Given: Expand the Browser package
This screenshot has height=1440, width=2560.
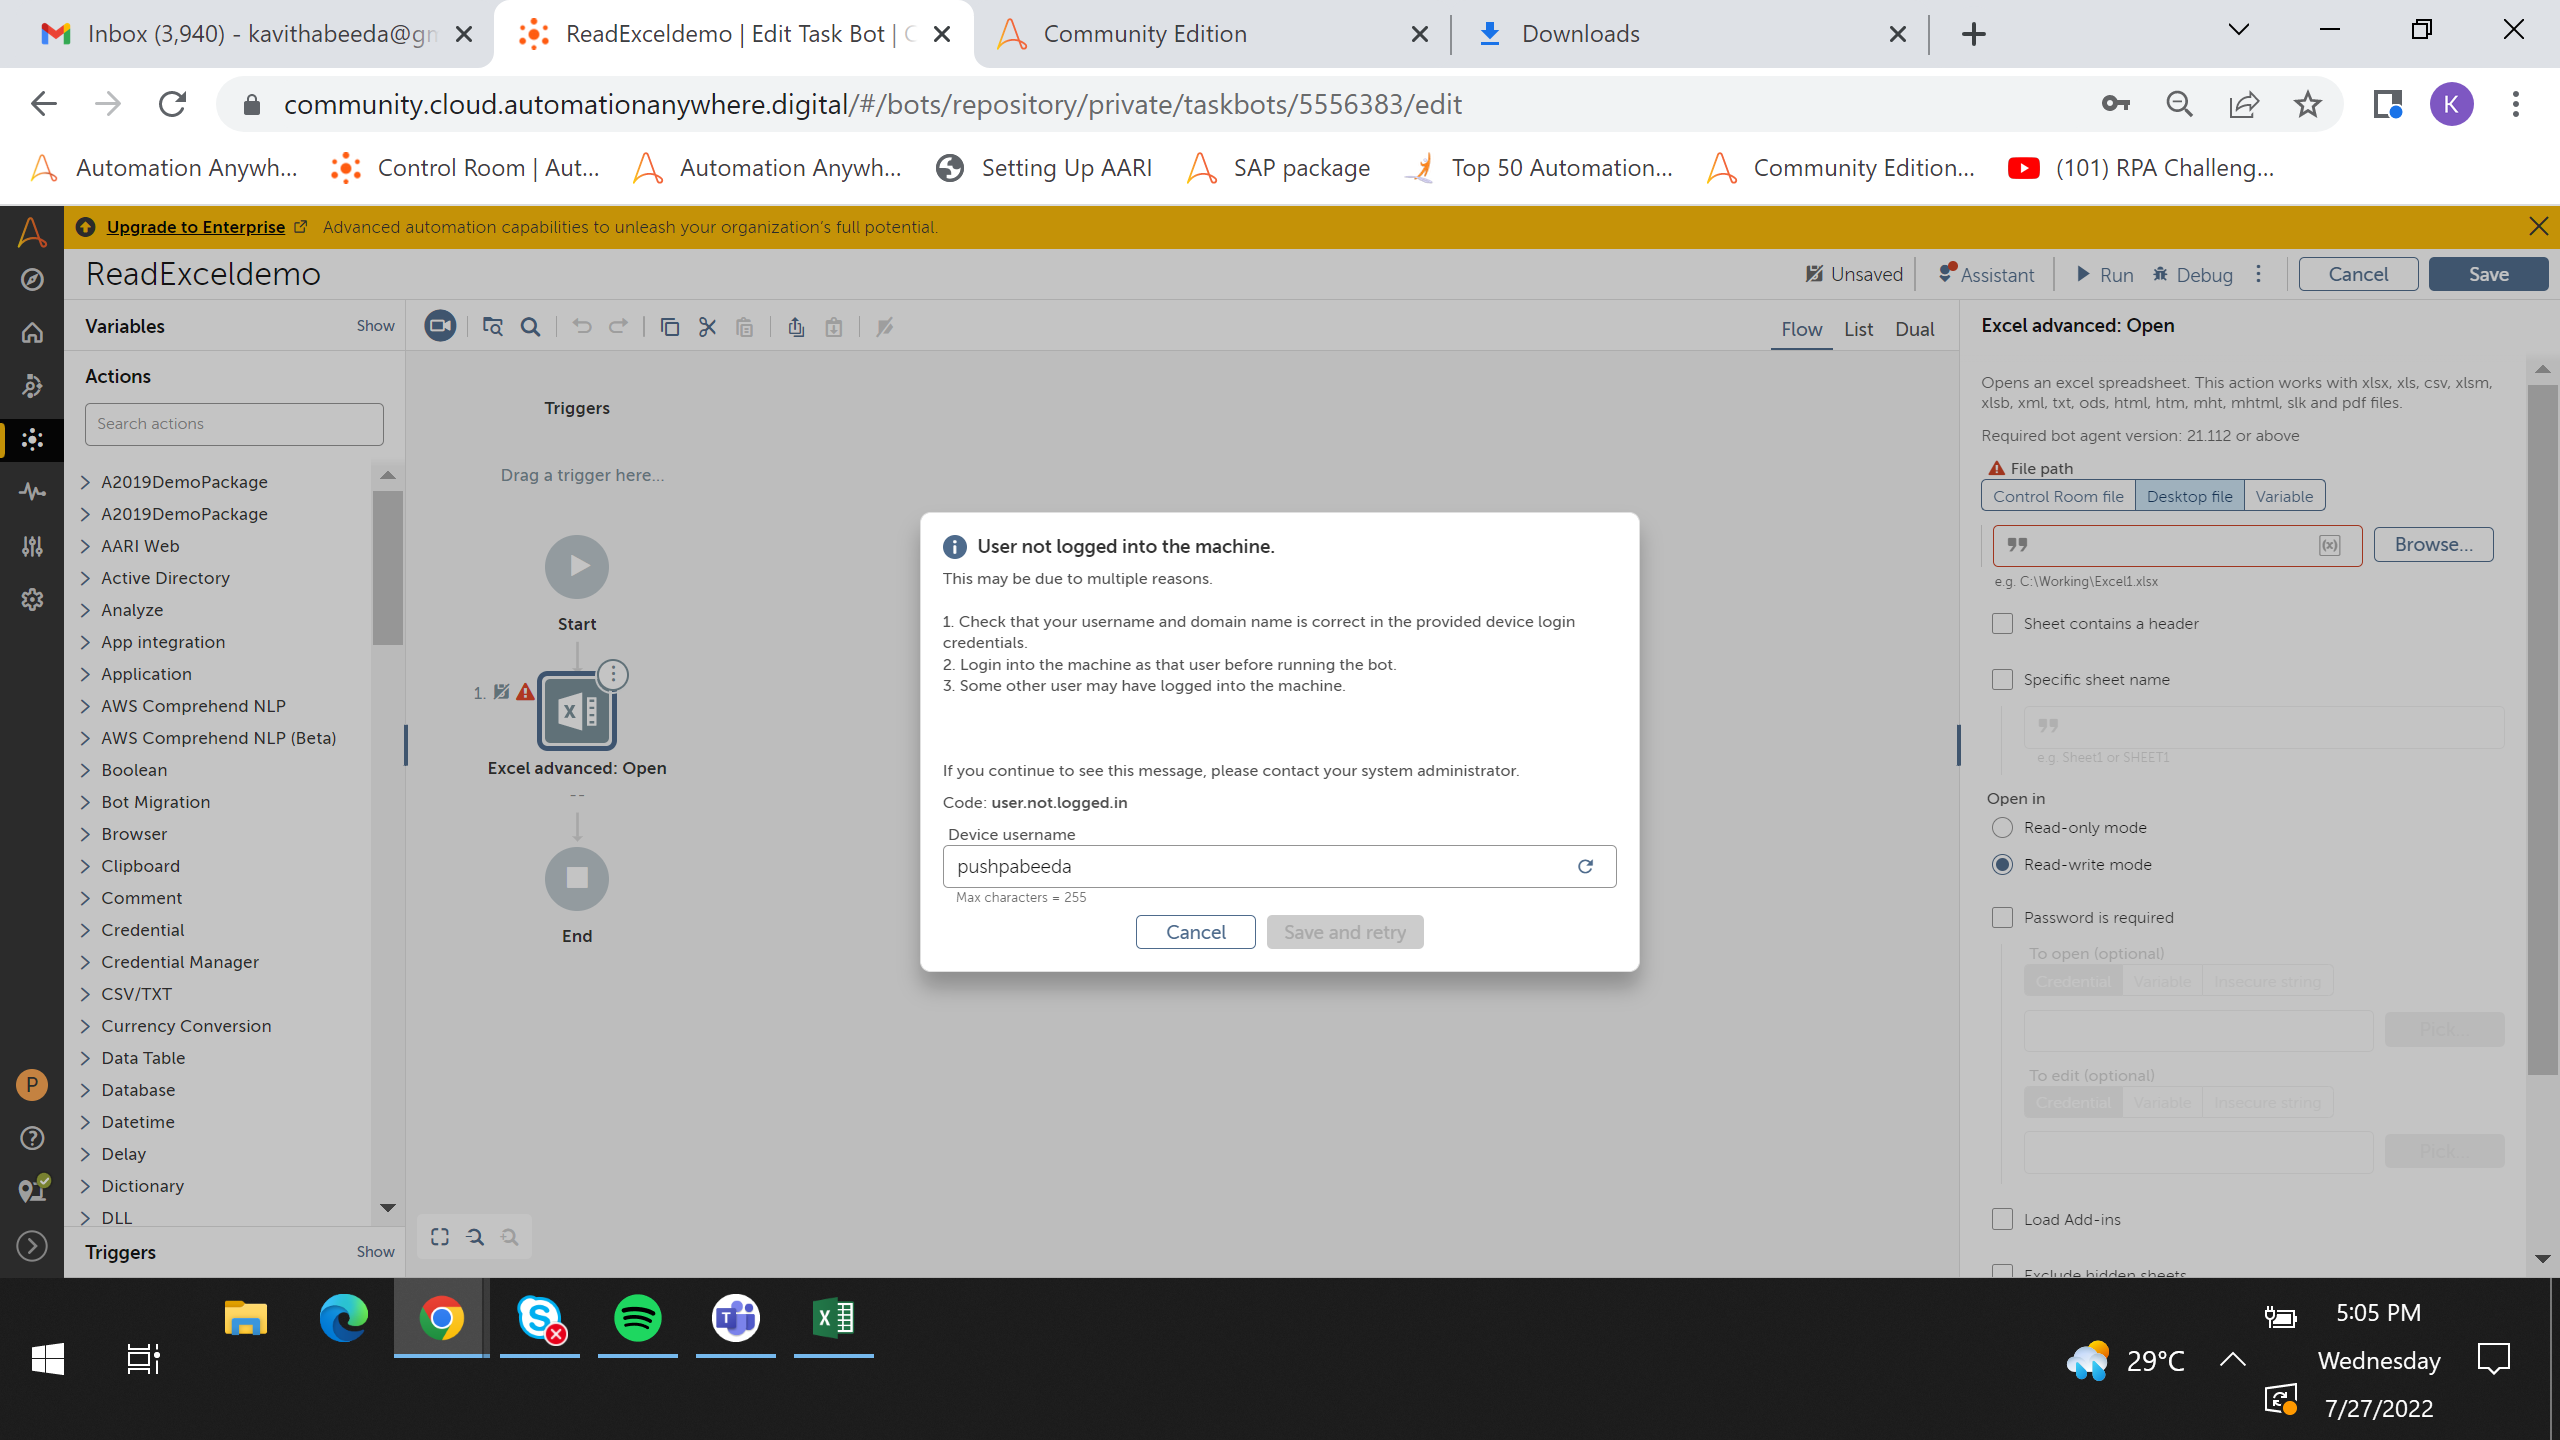Looking at the screenshot, I should pos(86,834).
